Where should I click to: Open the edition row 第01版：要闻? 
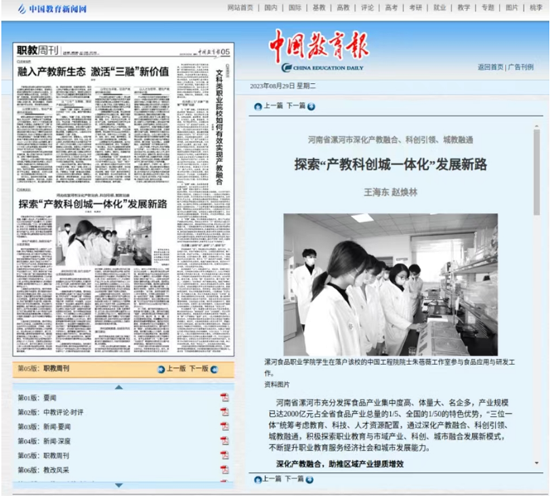[37, 398]
